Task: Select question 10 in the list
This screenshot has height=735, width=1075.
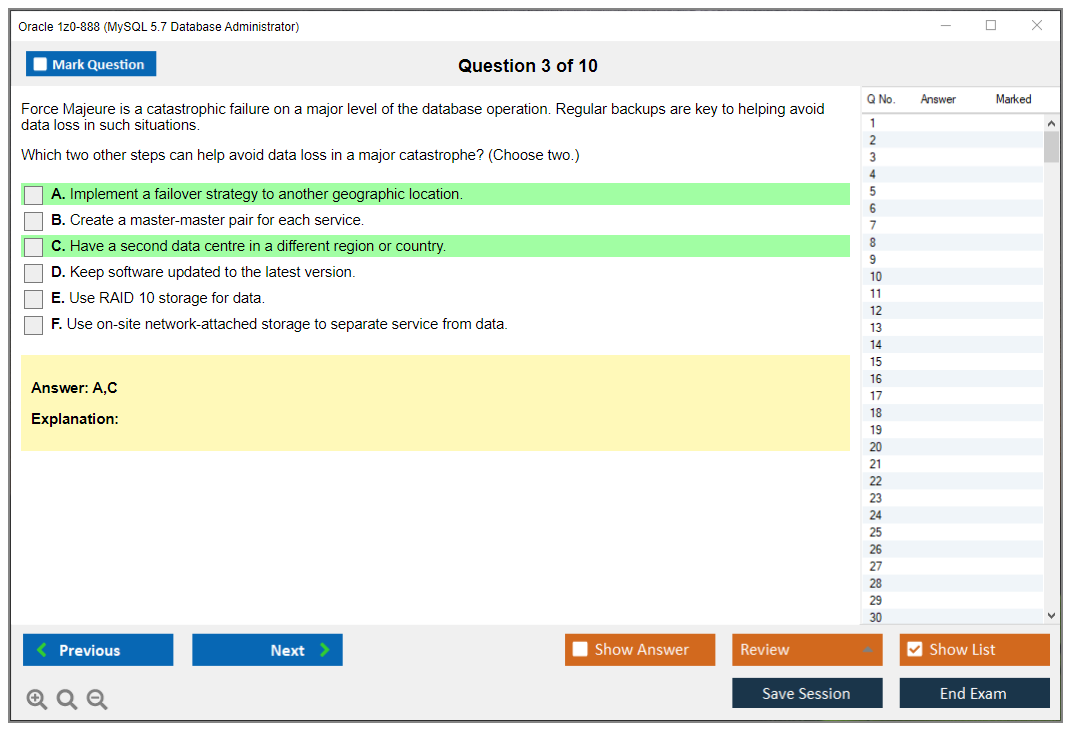Action: coord(876,277)
